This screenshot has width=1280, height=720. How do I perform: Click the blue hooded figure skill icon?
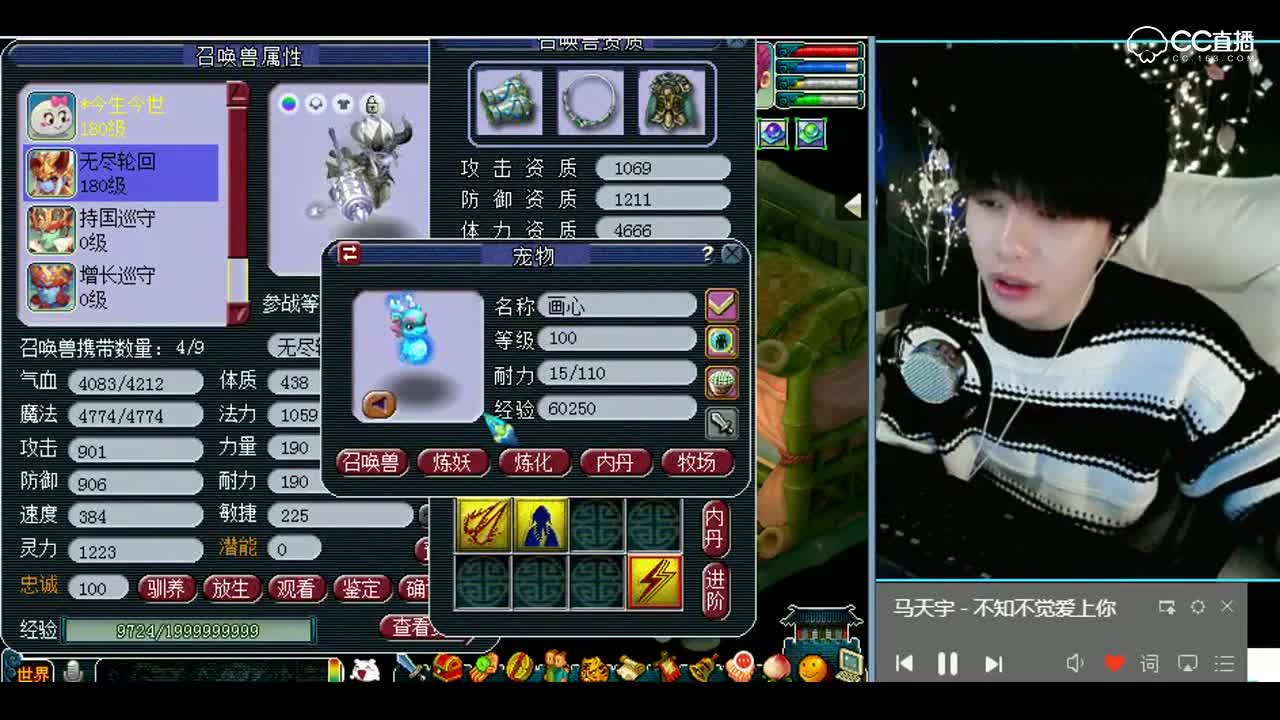[x=541, y=524]
